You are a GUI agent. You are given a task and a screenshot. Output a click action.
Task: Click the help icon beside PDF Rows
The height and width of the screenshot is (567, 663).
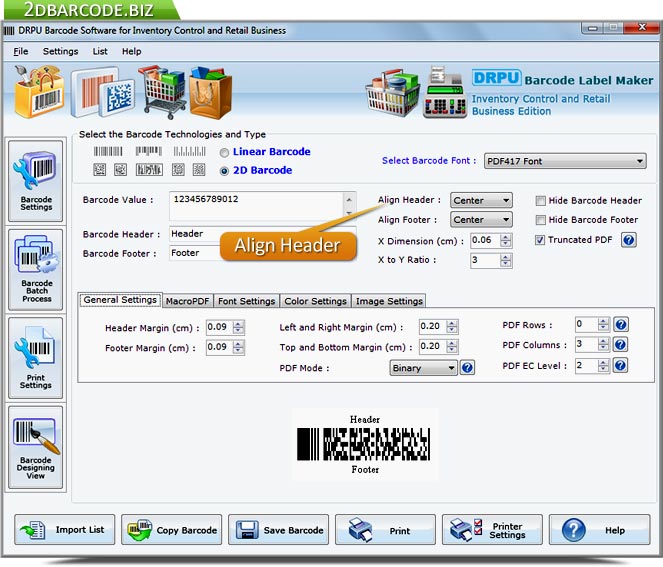tap(621, 325)
